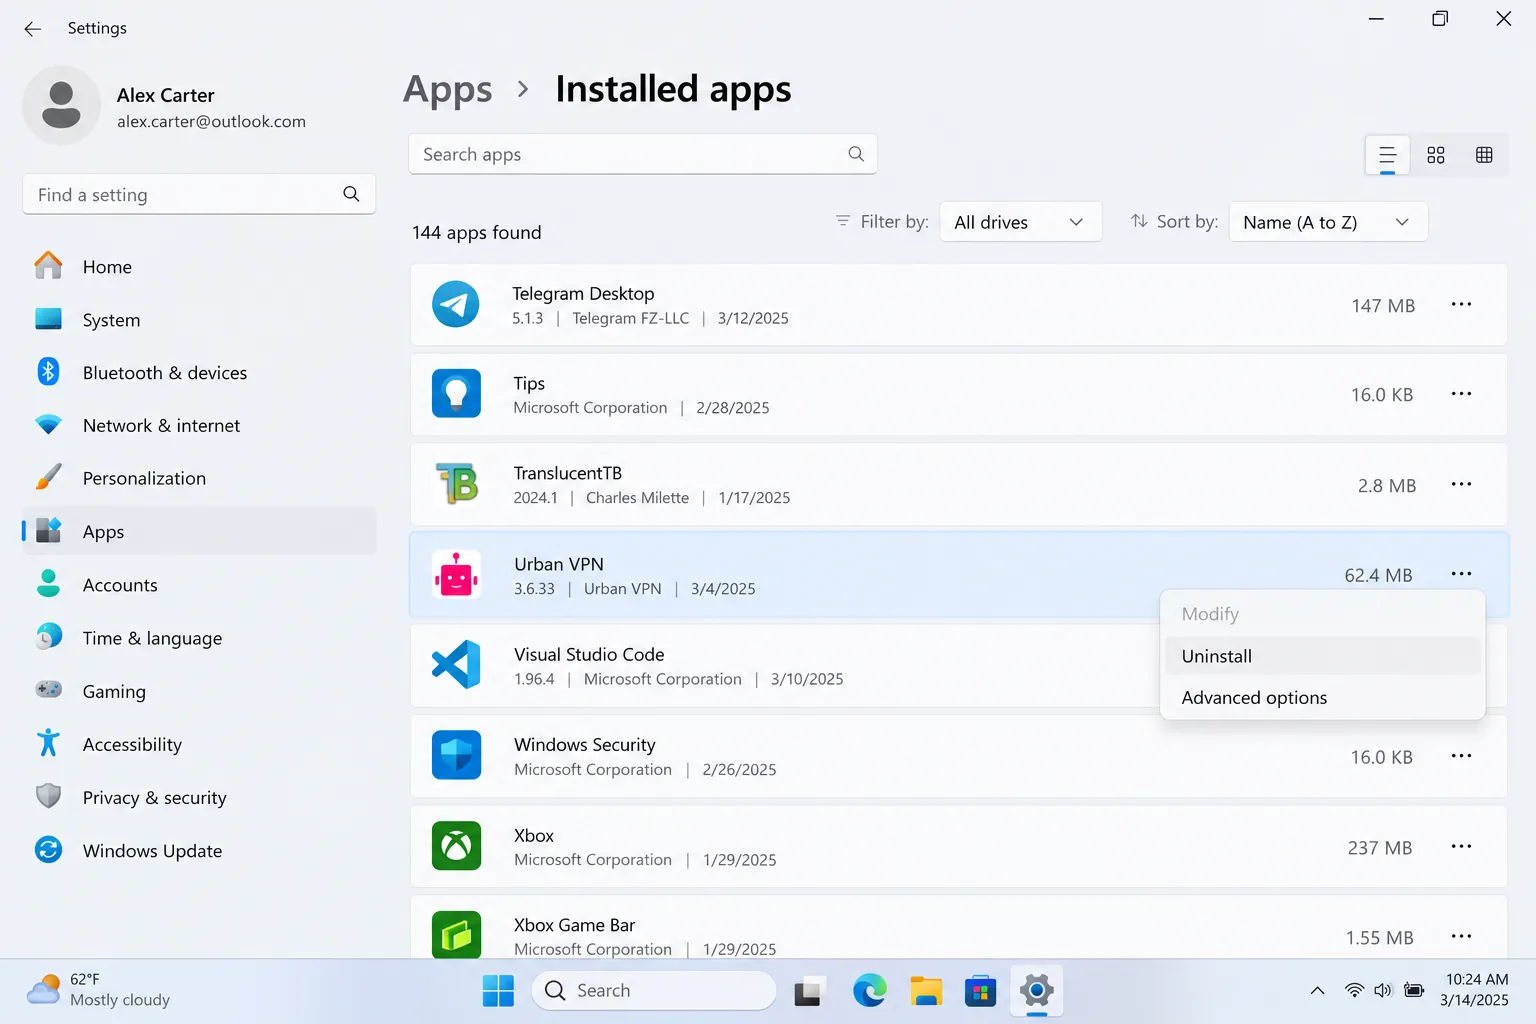This screenshot has width=1536, height=1024.
Task: Open the clock showing 10:24 AM
Action: 1475,990
